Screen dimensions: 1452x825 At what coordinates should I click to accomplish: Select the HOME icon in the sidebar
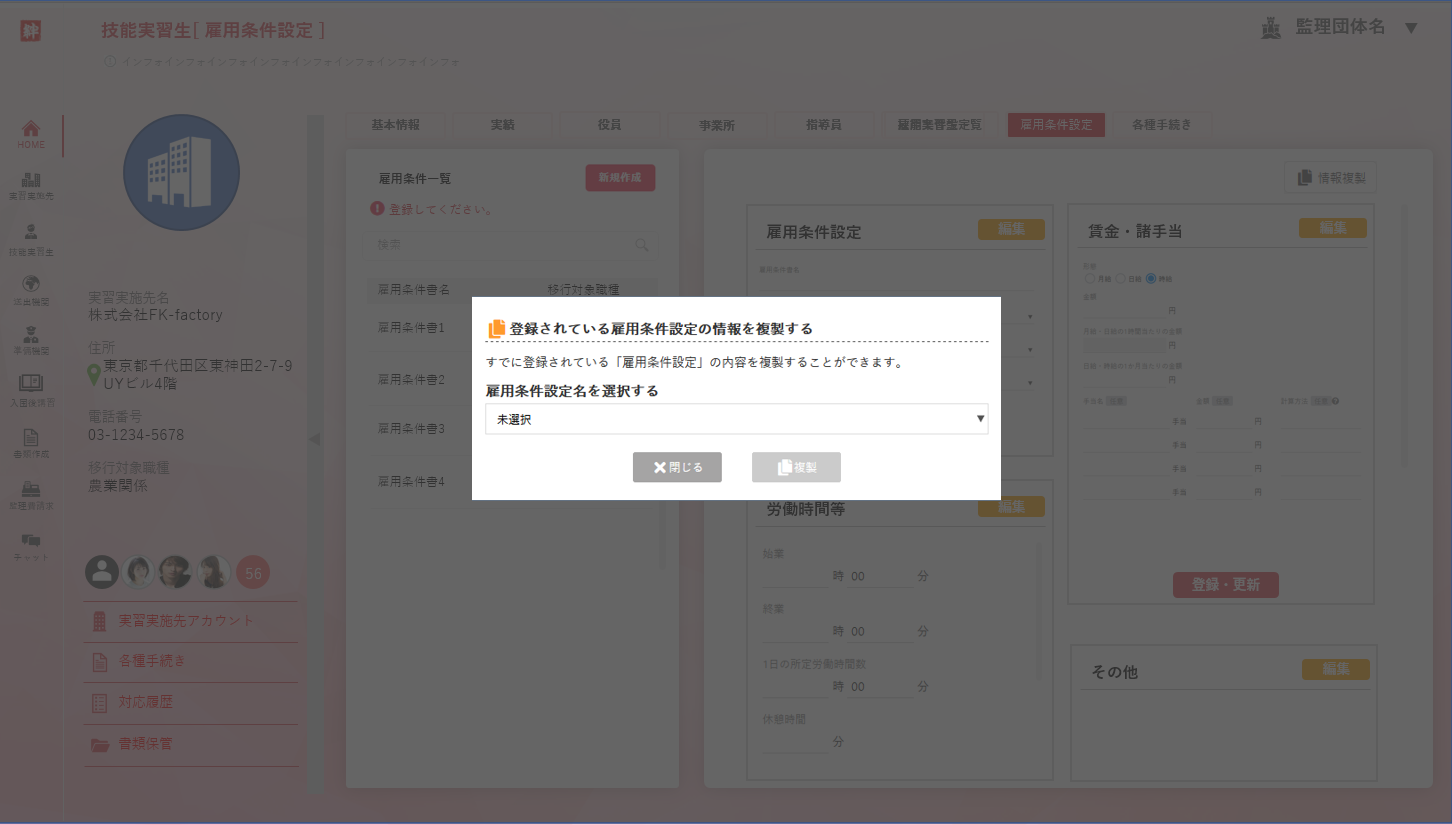point(30,133)
